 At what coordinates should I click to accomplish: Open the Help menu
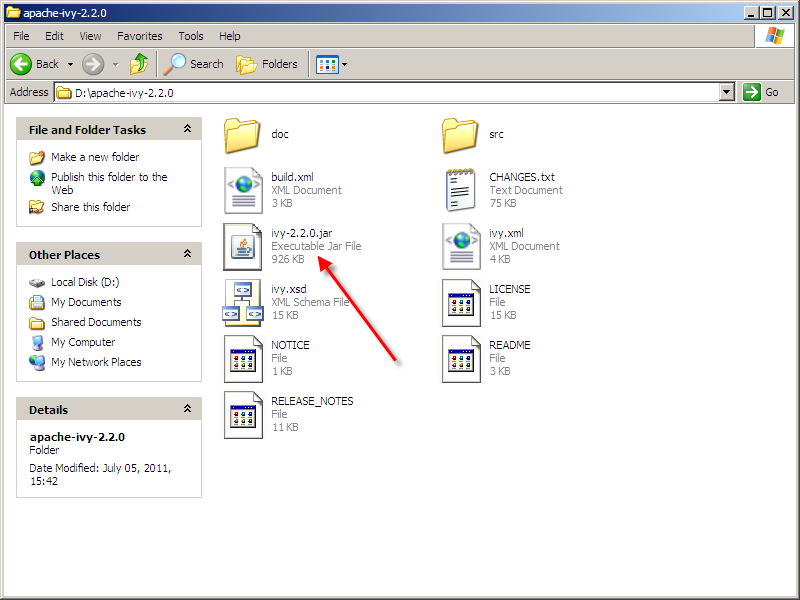click(x=230, y=36)
